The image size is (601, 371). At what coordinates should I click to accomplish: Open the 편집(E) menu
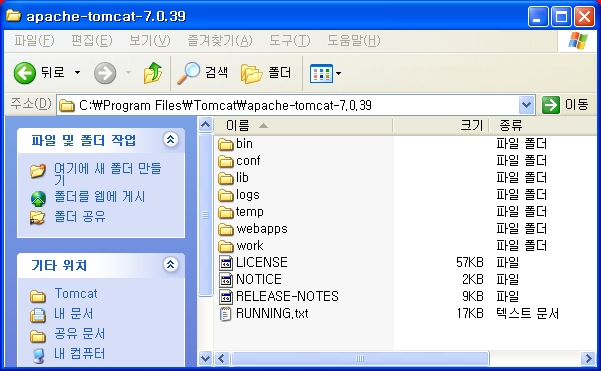click(x=92, y=40)
